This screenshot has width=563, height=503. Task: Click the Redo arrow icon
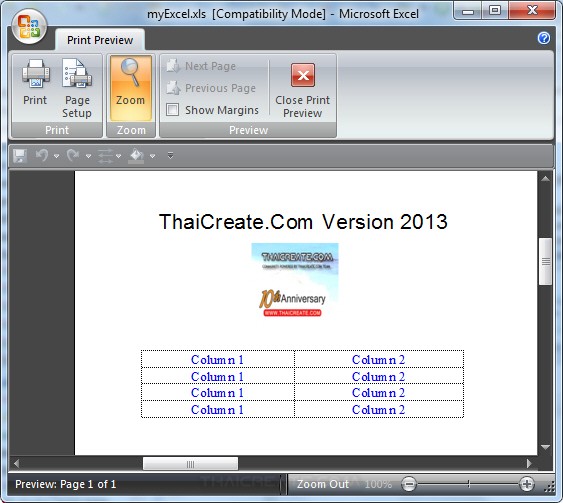coord(73,155)
